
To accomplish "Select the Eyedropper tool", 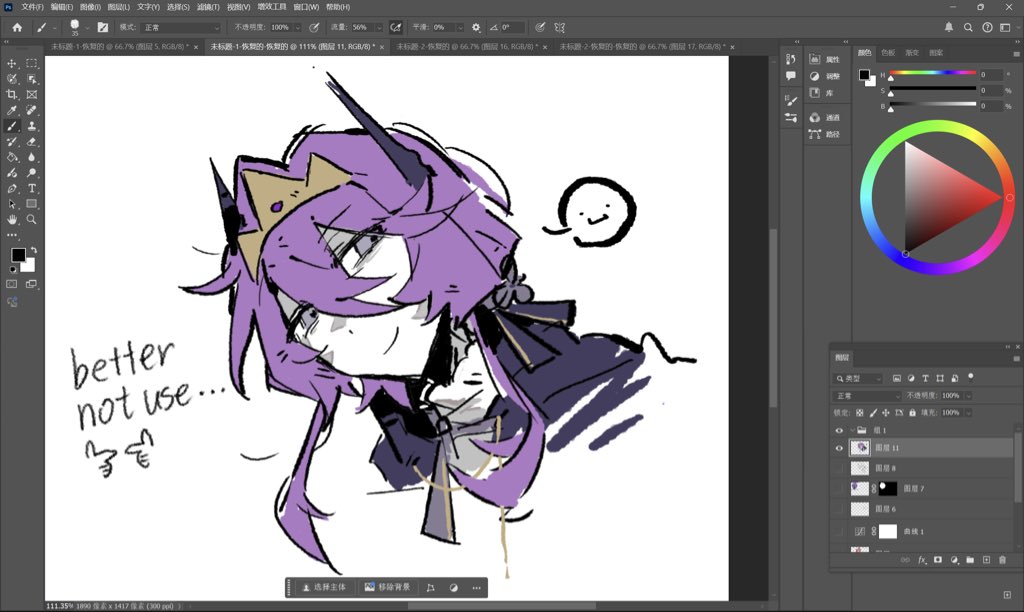I will (x=12, y=110).
